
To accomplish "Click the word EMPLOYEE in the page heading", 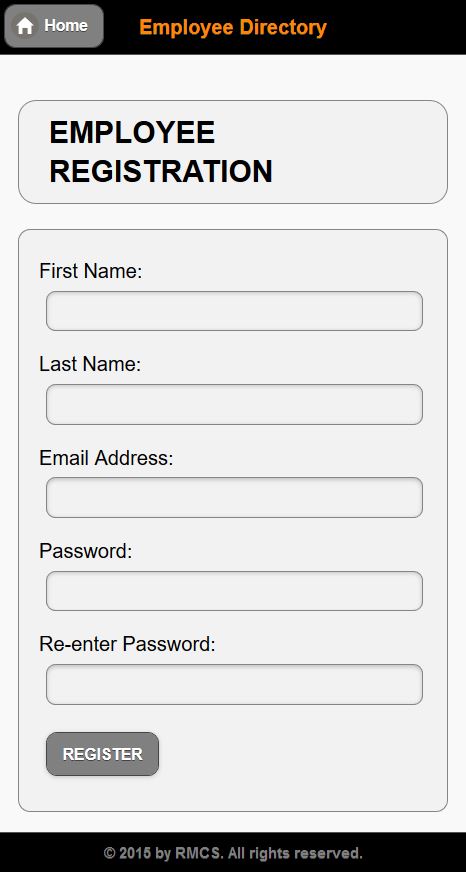I will pos(132,133).
